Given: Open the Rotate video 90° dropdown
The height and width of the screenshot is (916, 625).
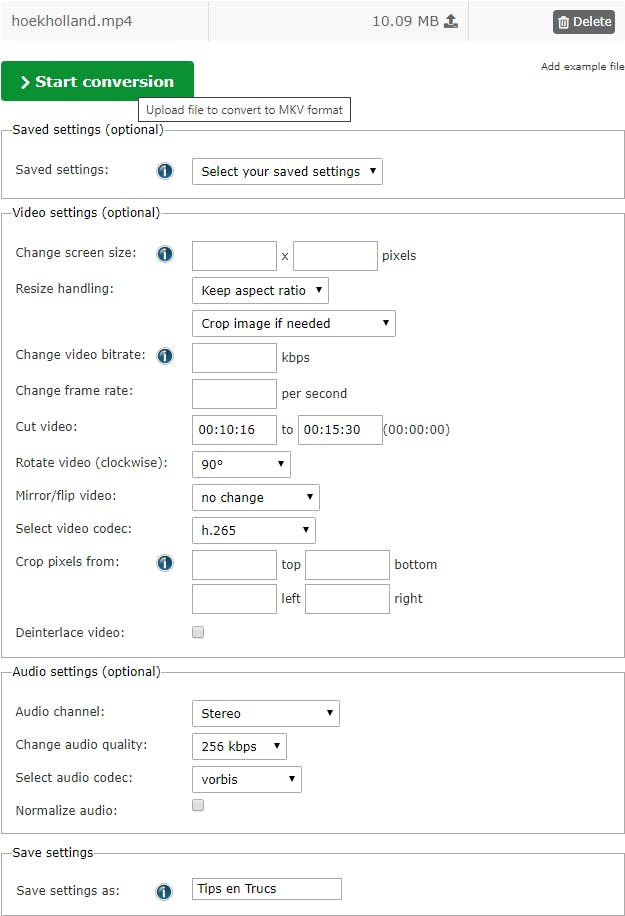Looking at the screenshot, I should pyautogui.click(x=240, y=464).
